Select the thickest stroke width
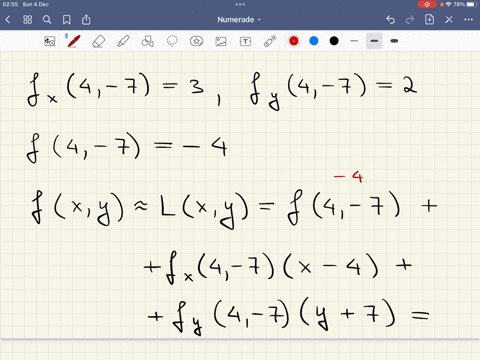Screen dimensions: 480x360 pos(394,41)
